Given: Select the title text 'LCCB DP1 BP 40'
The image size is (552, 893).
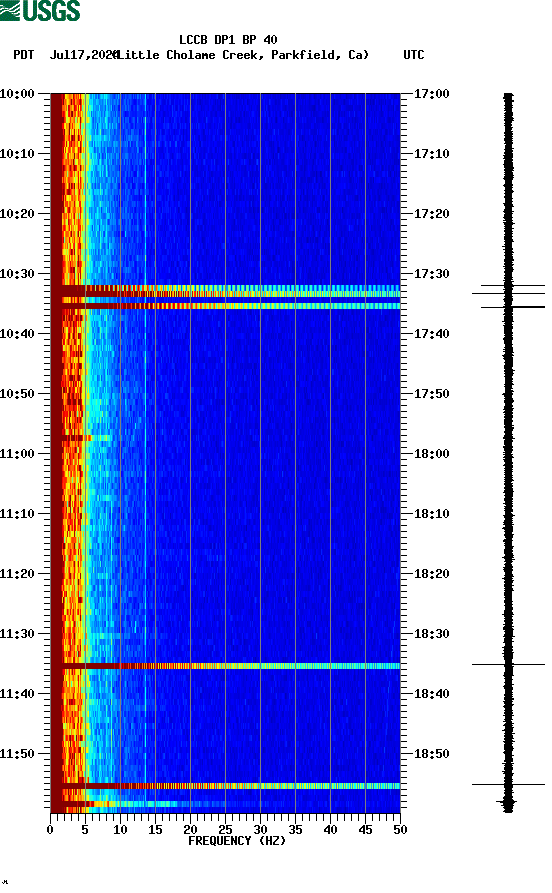Looking at the screenshot, I should coord(228,40).
